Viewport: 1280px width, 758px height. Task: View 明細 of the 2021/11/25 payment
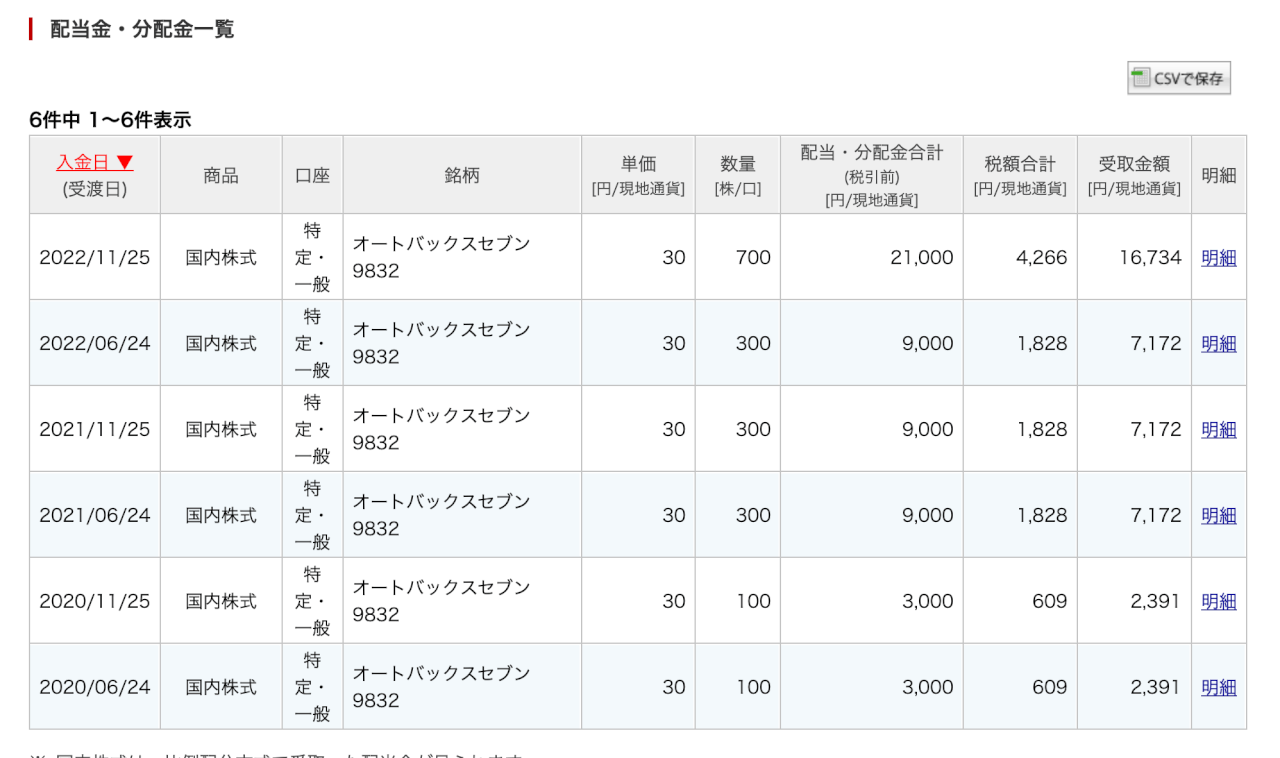1218,430
